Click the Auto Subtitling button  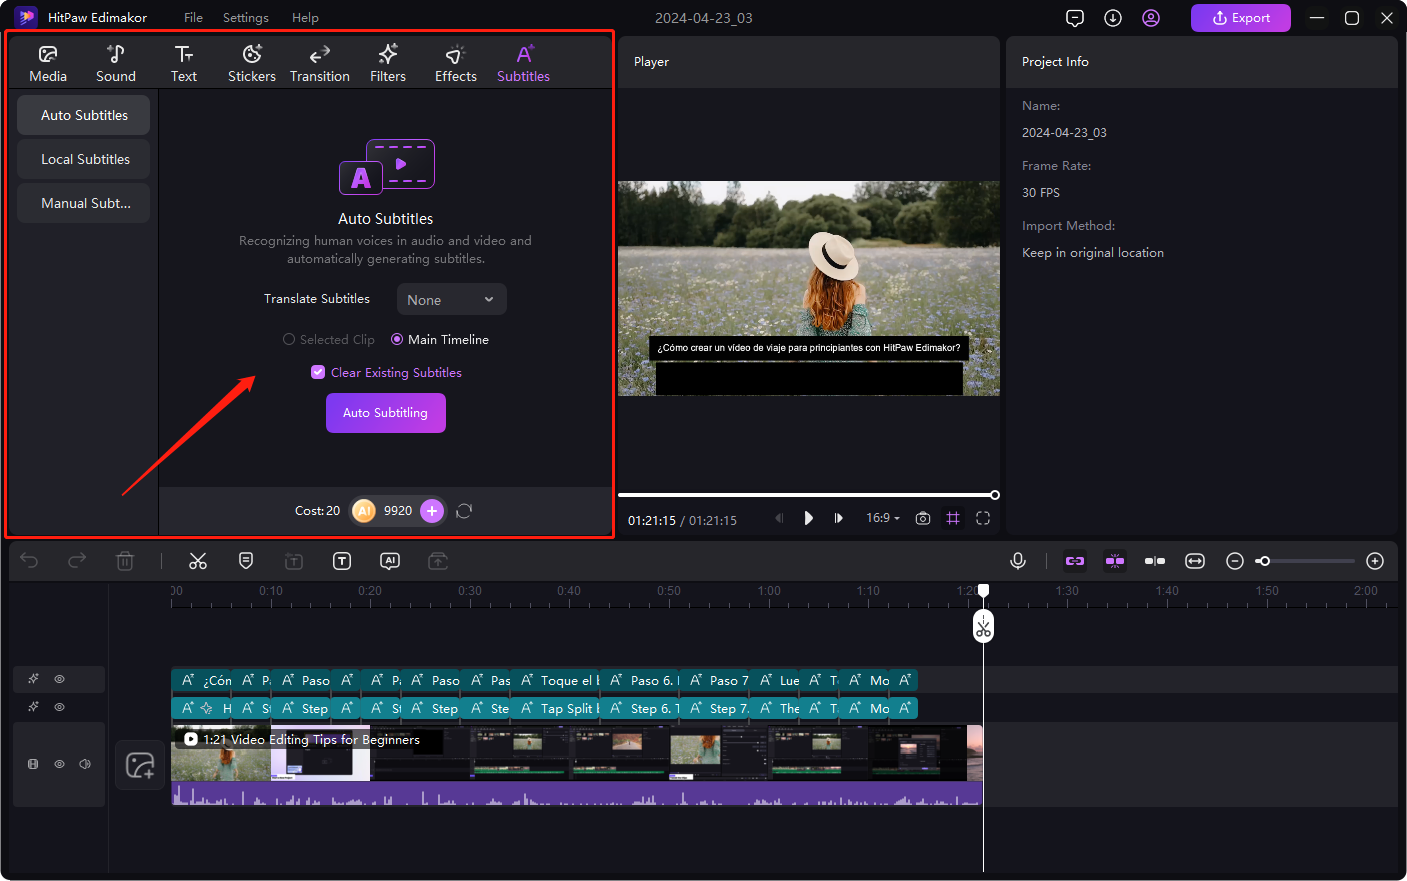point(385,413)
